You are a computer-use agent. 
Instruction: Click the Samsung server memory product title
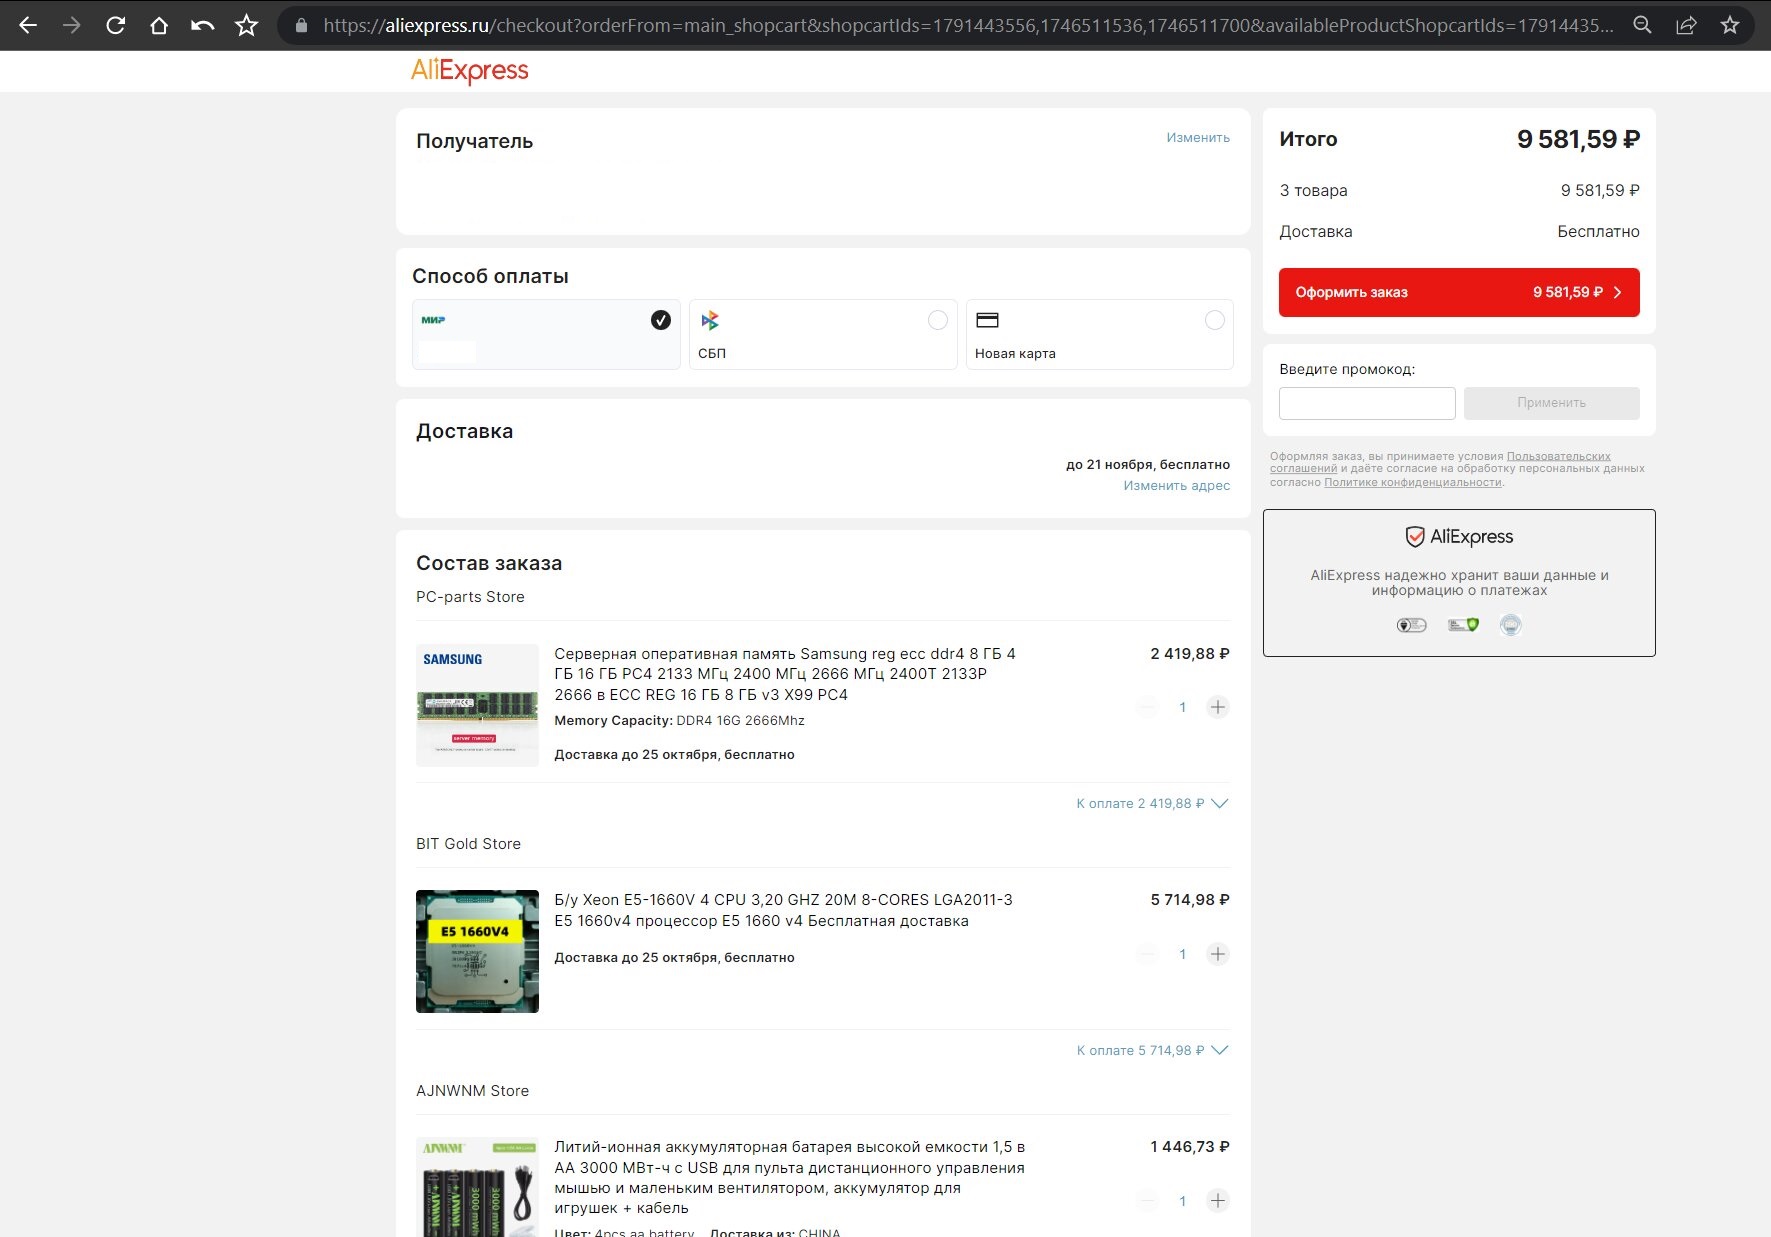[x=785, y=674]
